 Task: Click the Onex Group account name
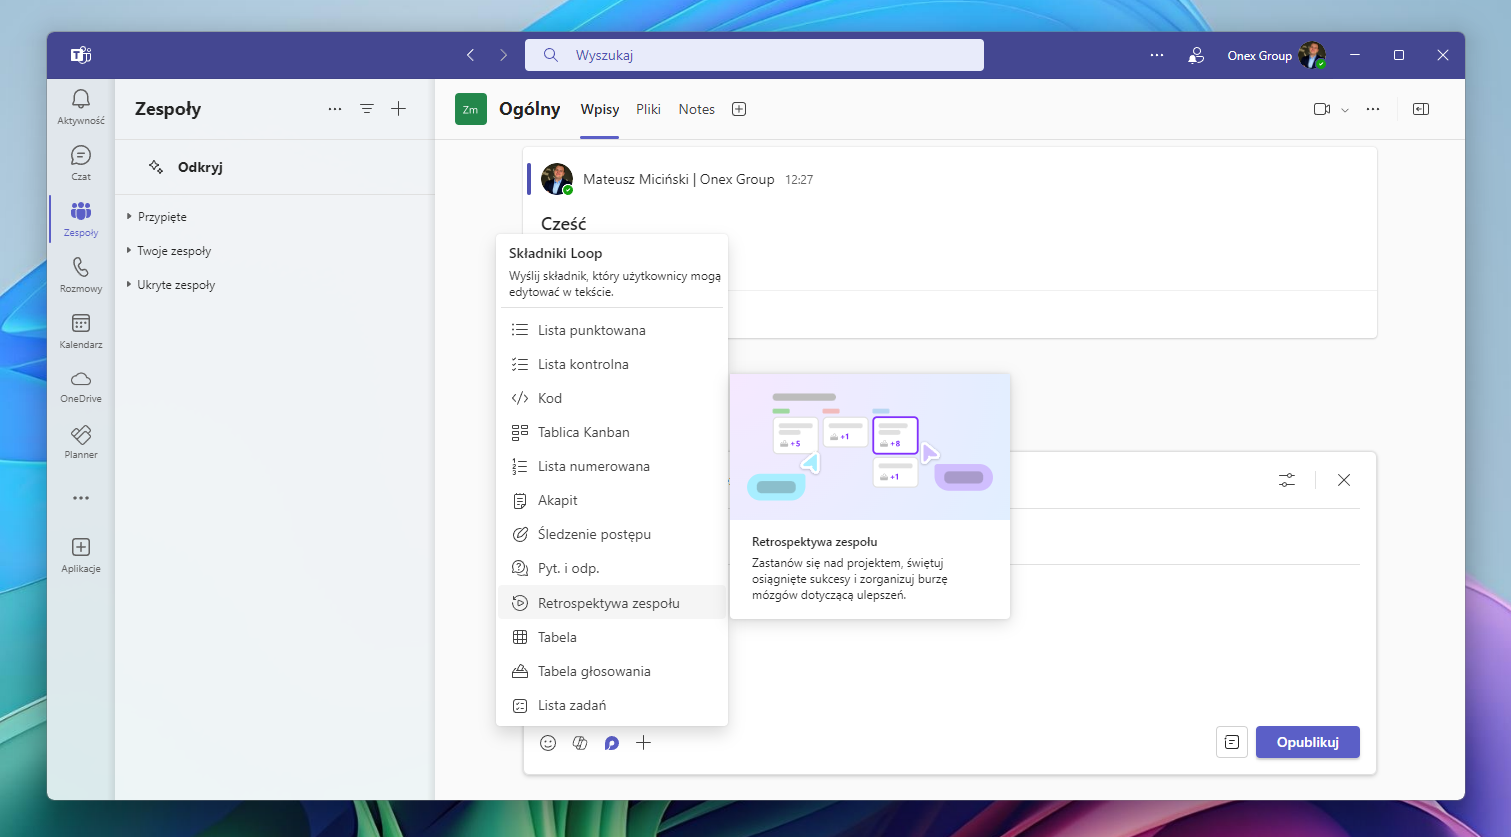point(1259,56)
